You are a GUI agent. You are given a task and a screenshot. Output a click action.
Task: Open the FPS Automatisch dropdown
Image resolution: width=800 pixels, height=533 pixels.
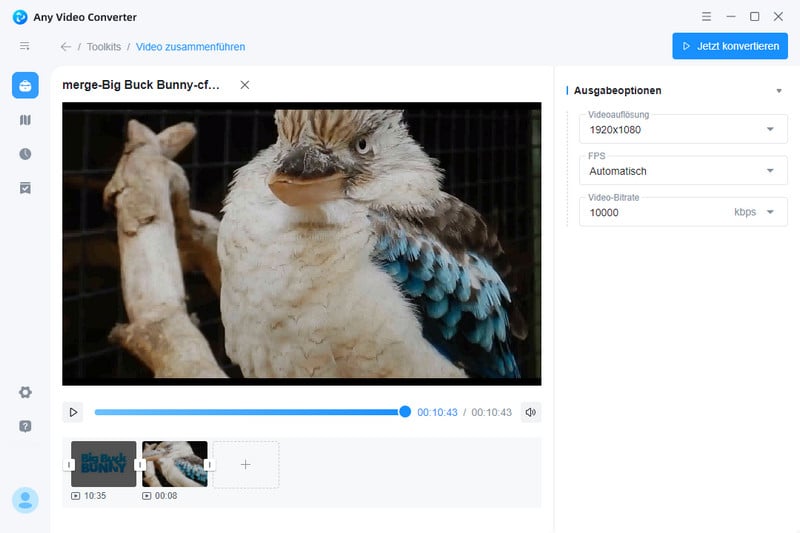click(x=683, y=171)
